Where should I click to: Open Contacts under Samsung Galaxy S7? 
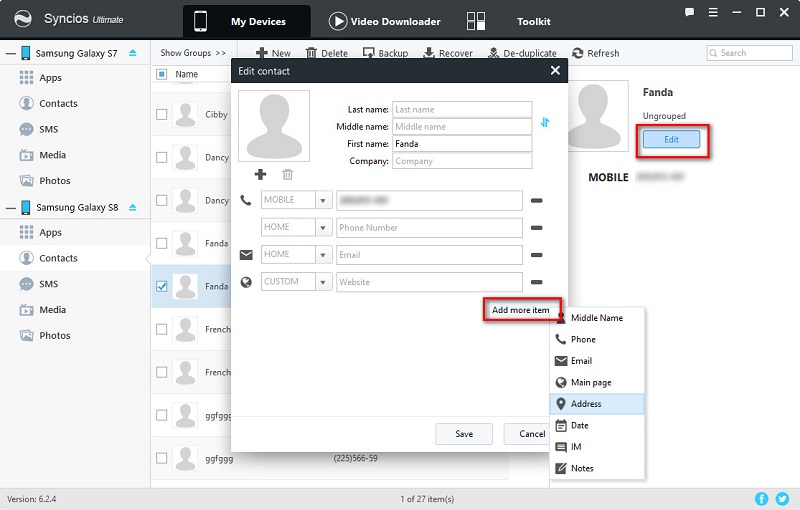point(58,104)
